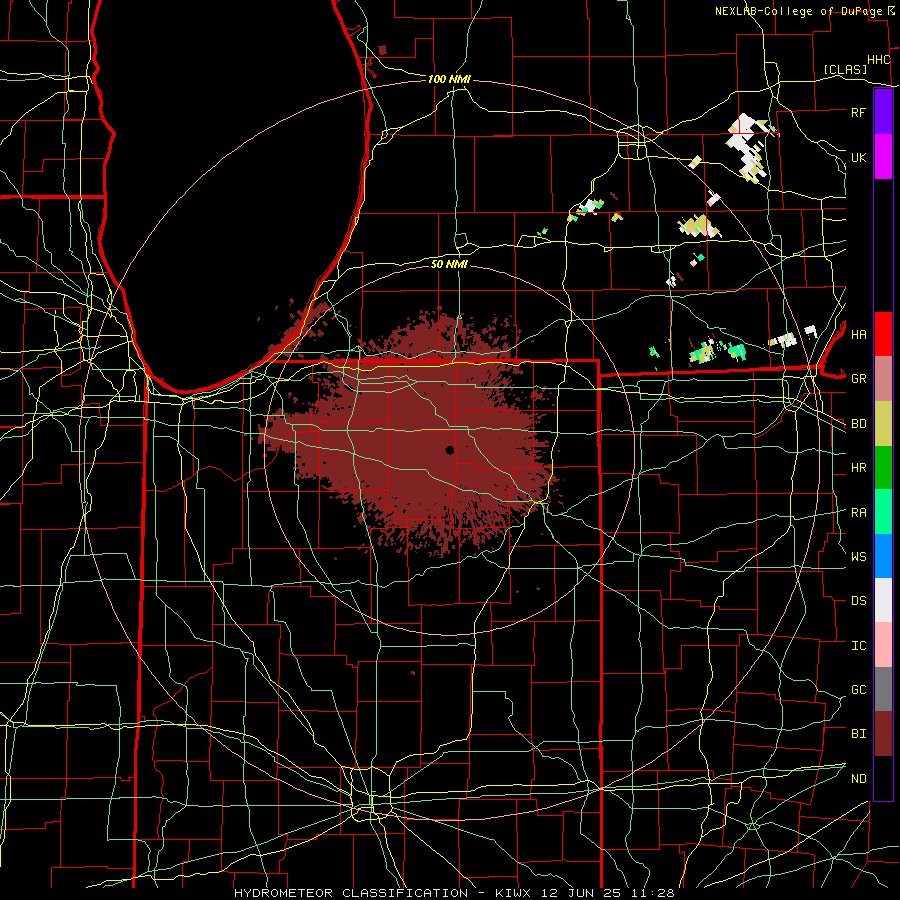Click the "GR" legend label

[x=858, y=379]
